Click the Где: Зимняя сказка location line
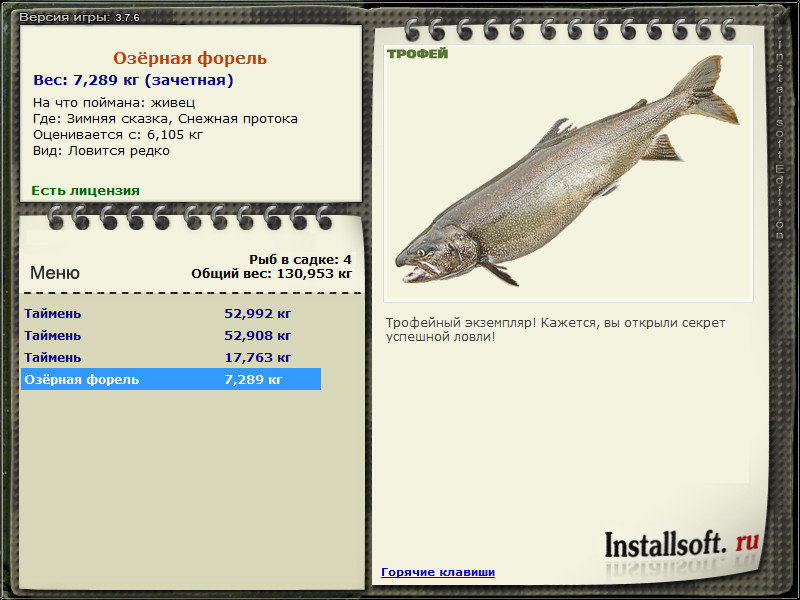 165,119
